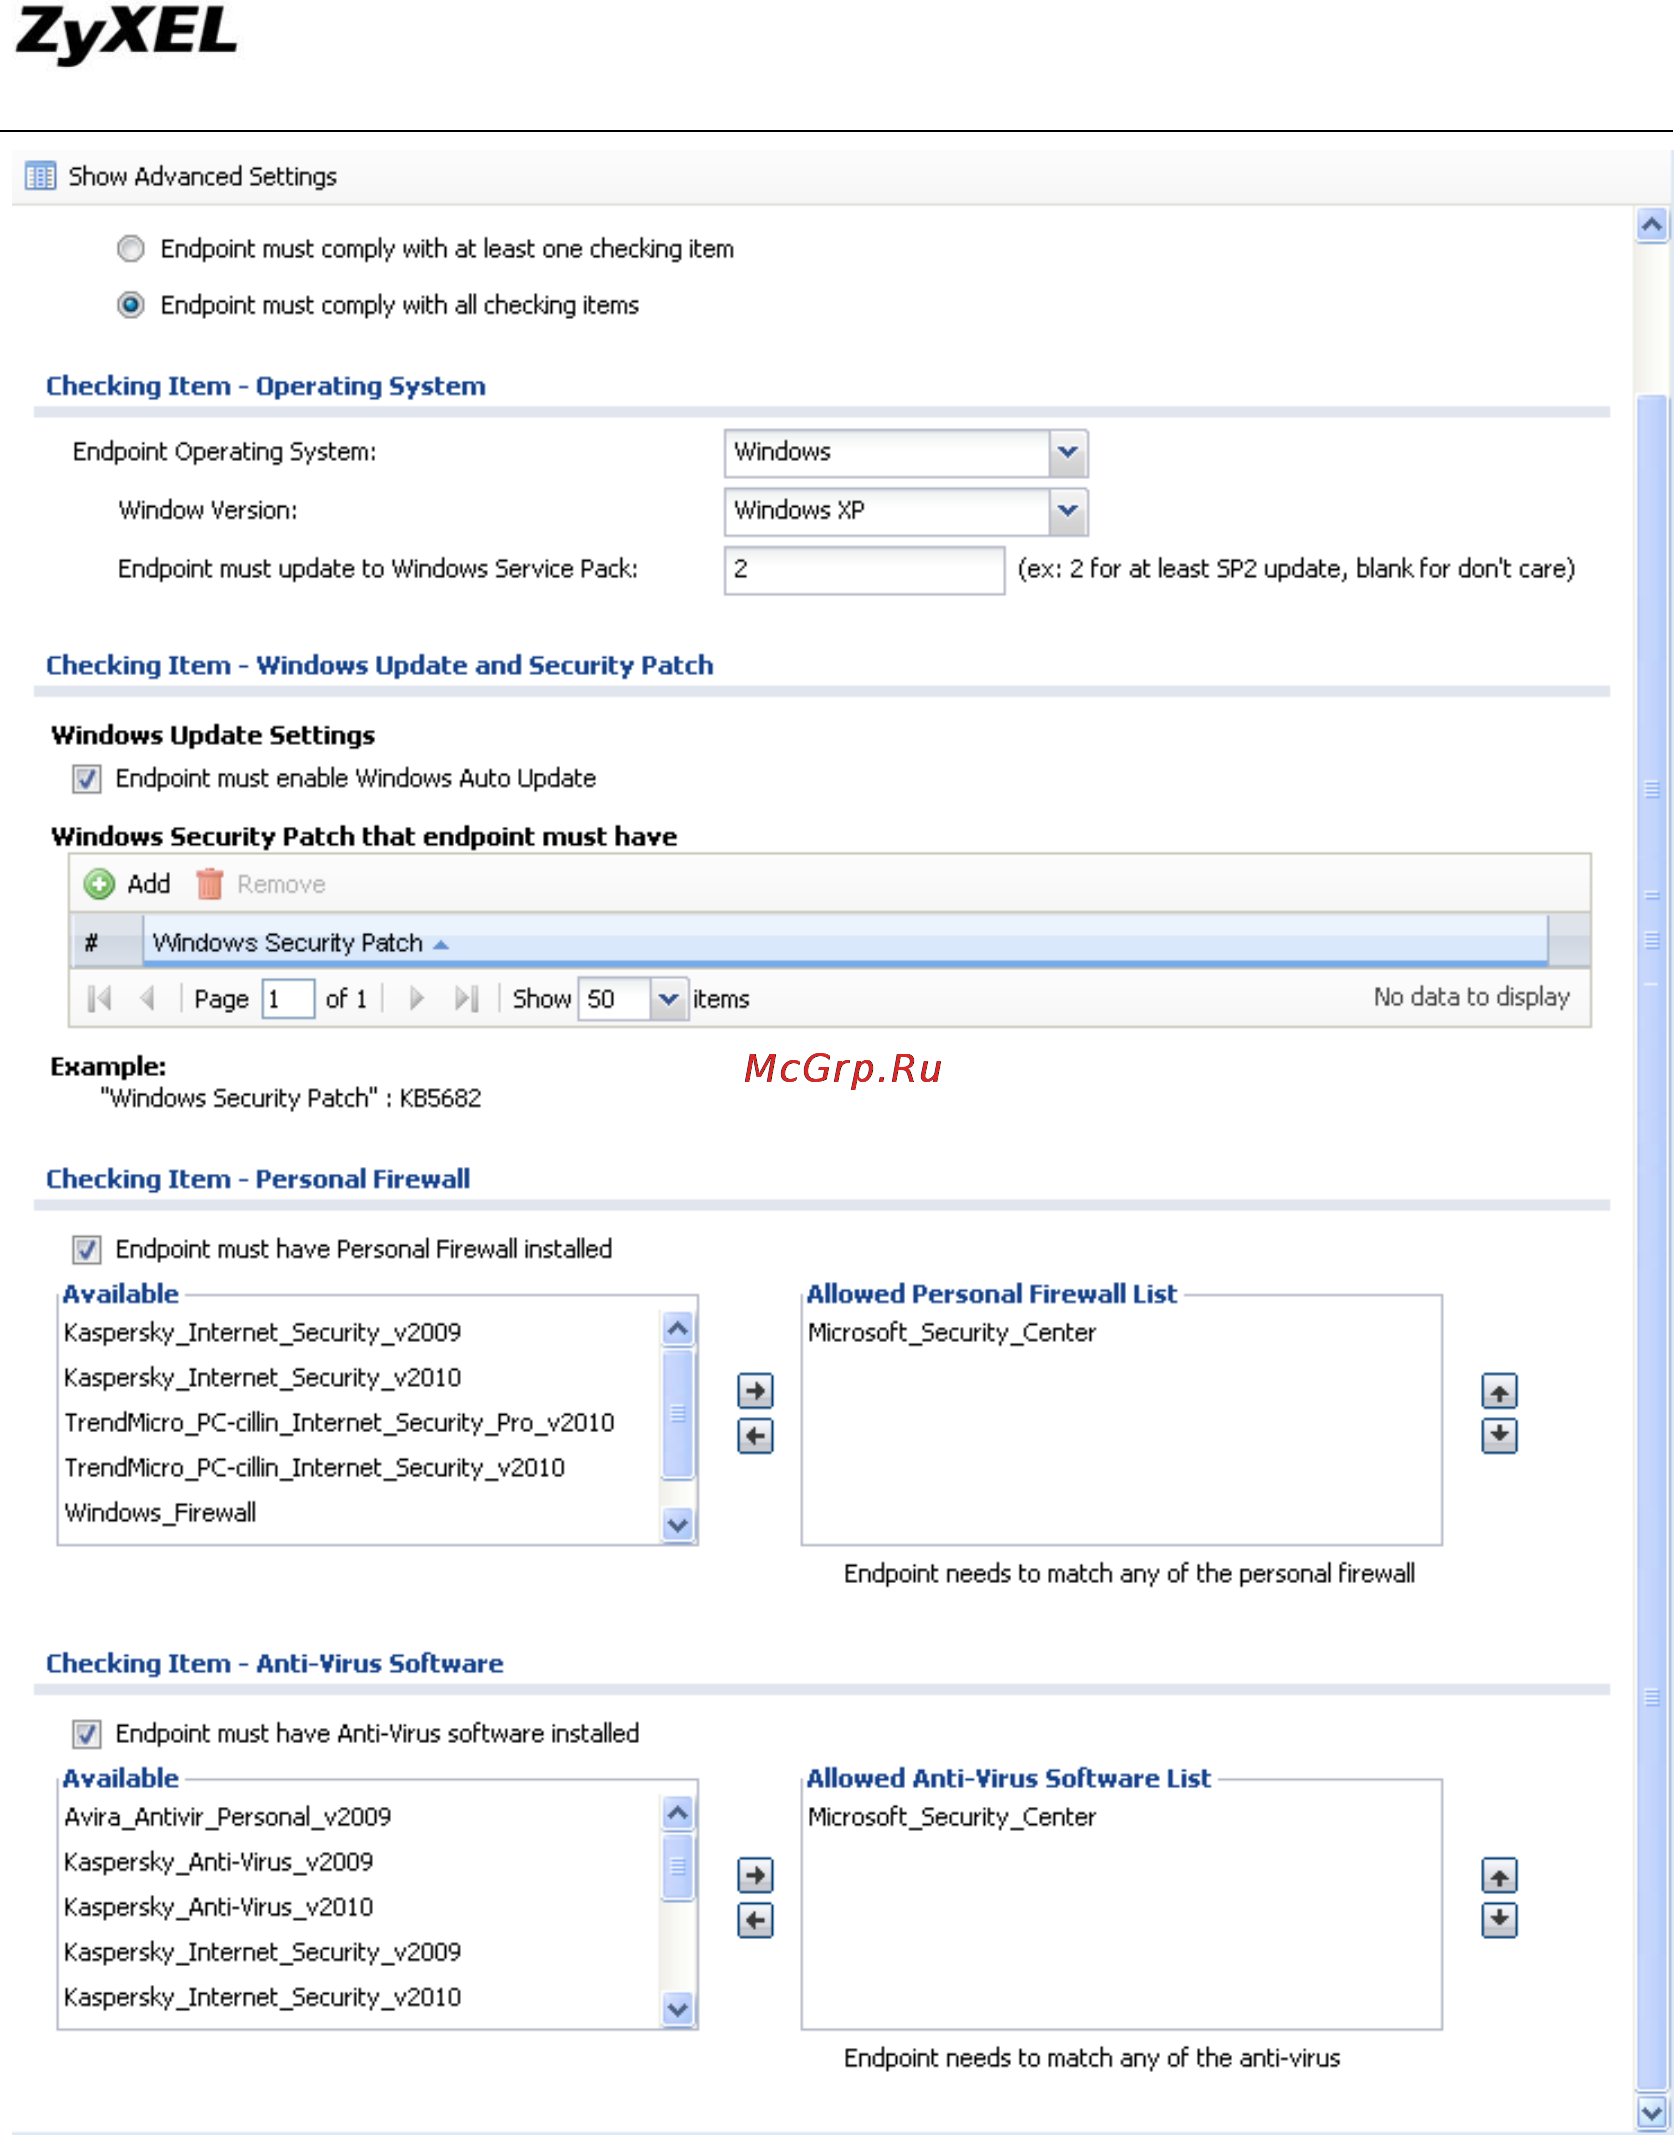Click the Remove button label
1674x2135 pixels.
tap(281, 884)
